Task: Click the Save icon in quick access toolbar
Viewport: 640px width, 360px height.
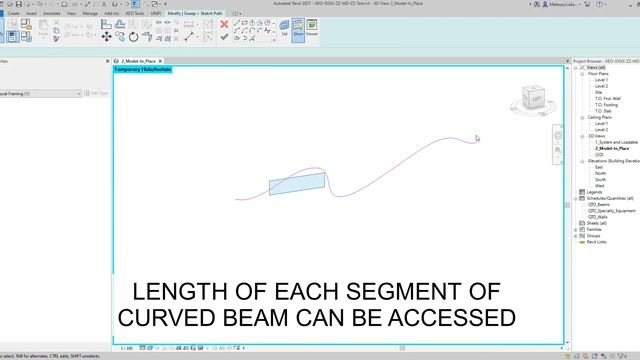Action: tap(19, 4)
